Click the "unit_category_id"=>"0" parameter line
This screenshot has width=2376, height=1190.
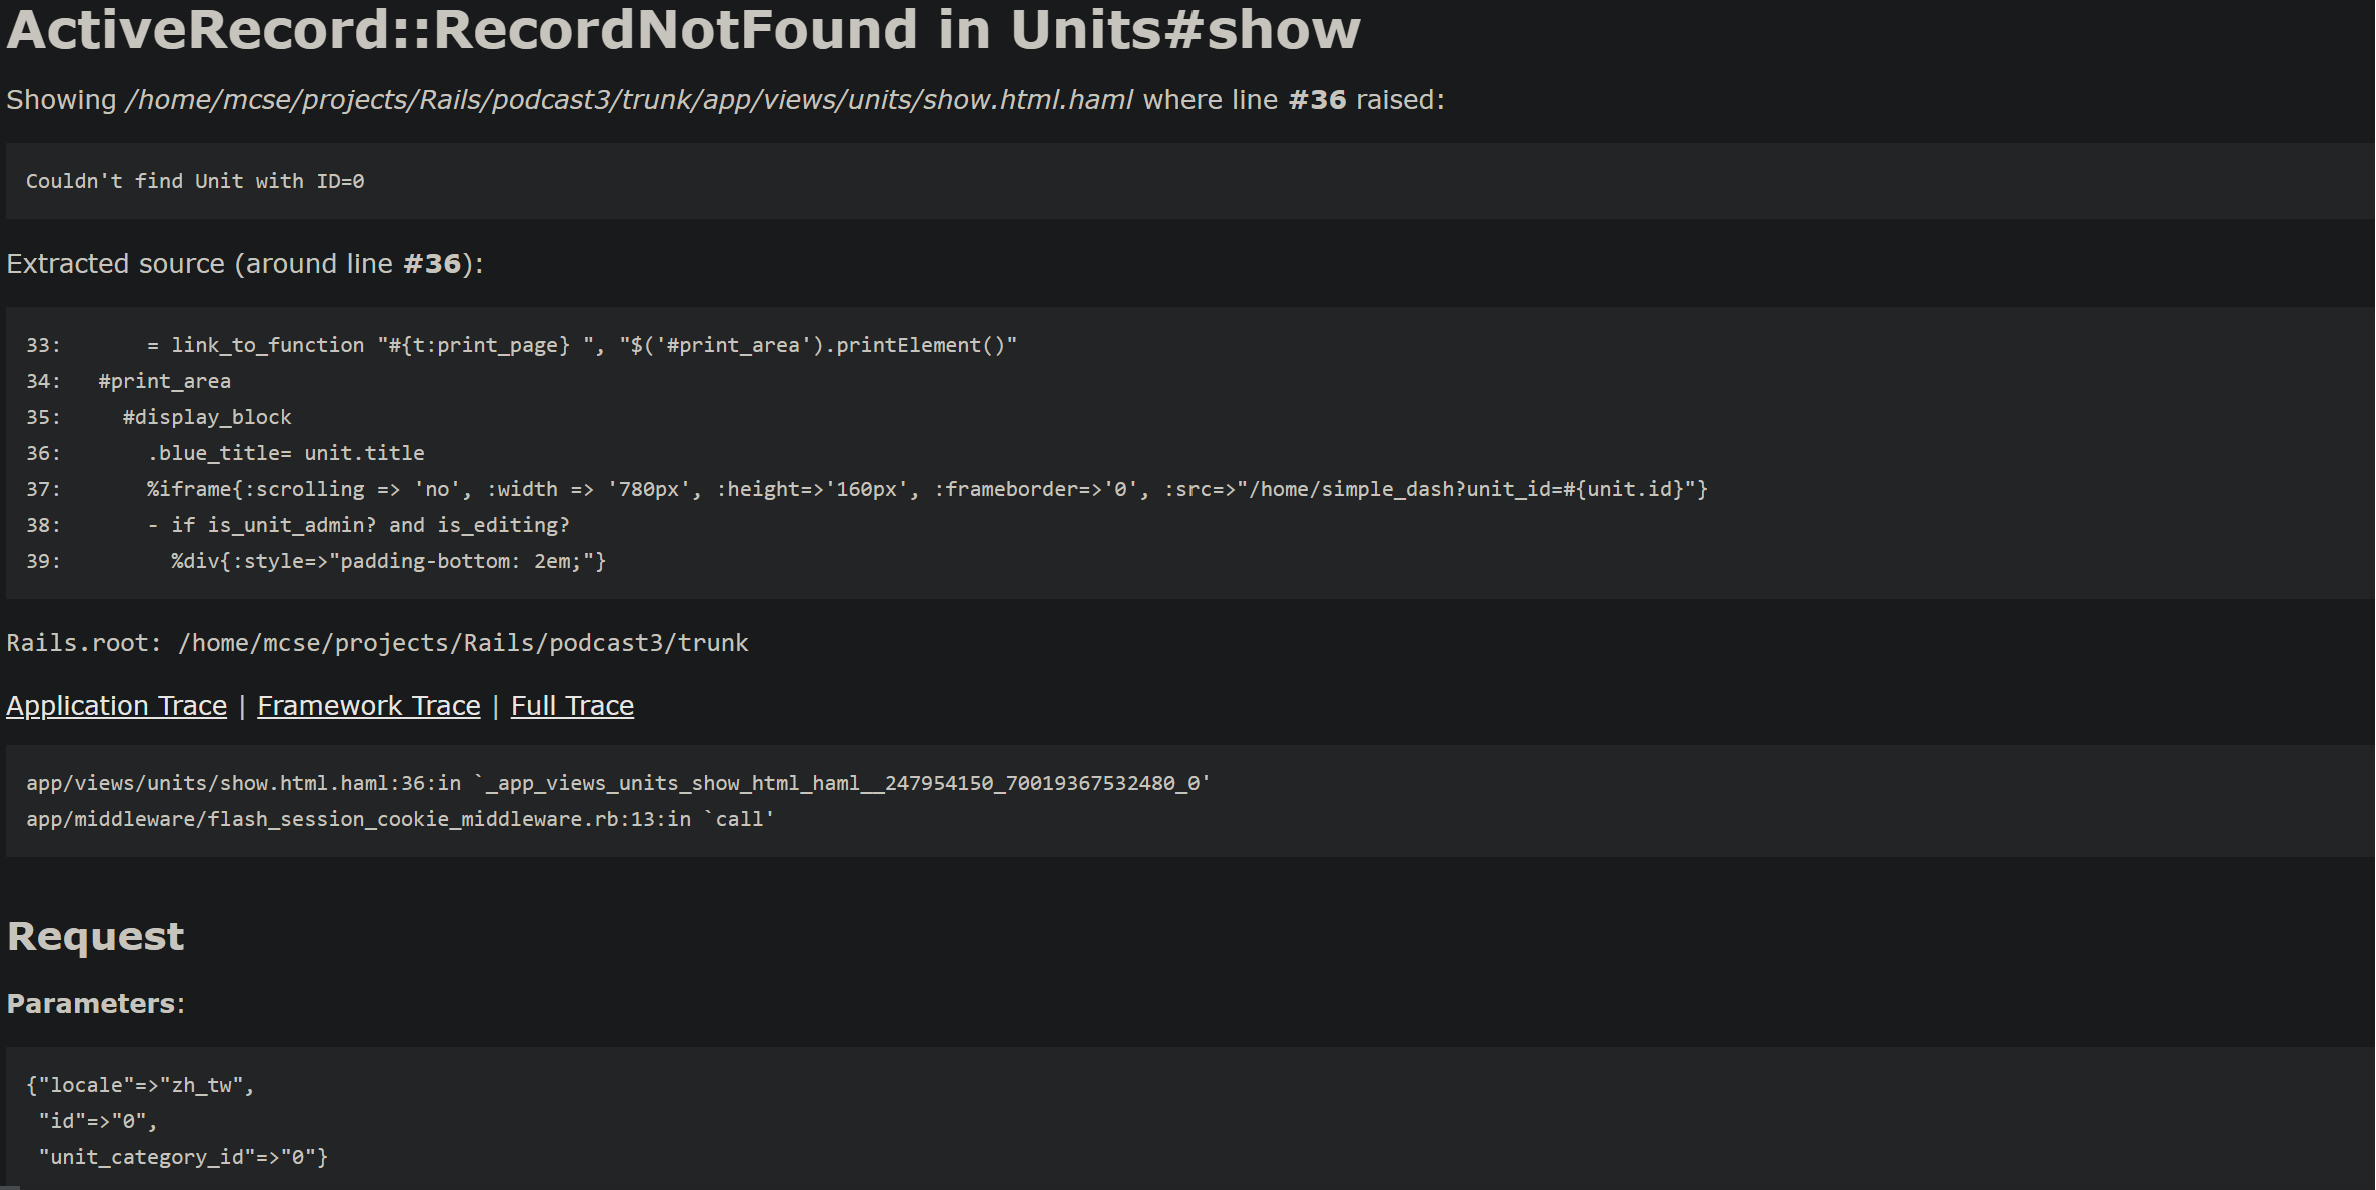pyautogui.click(x=183, y=1157)
